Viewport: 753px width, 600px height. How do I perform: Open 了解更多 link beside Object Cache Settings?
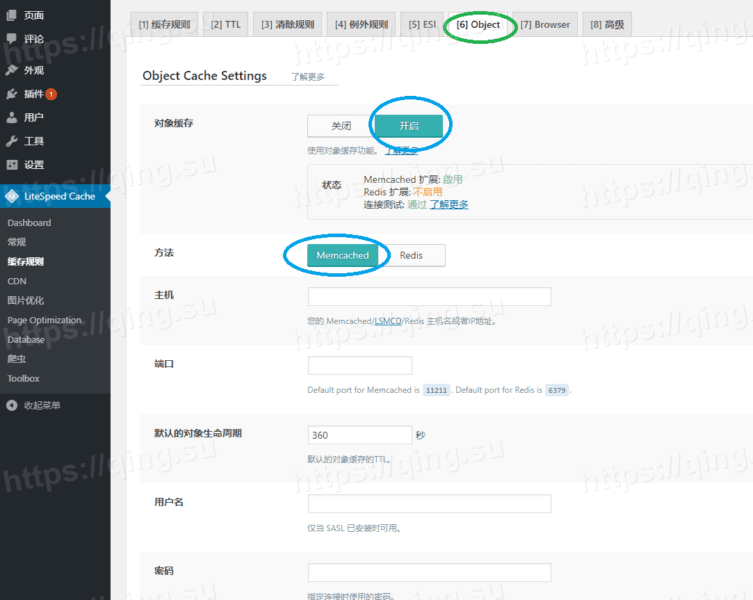tap(308, 77)
